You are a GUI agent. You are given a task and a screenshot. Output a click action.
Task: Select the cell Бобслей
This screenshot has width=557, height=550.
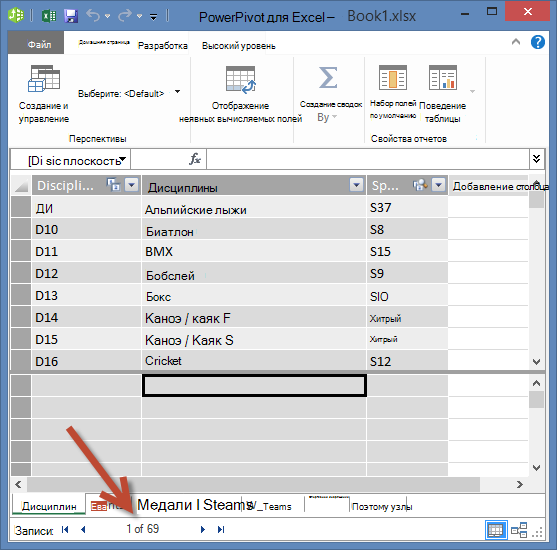pyautogui.click(x=254, y=274)
